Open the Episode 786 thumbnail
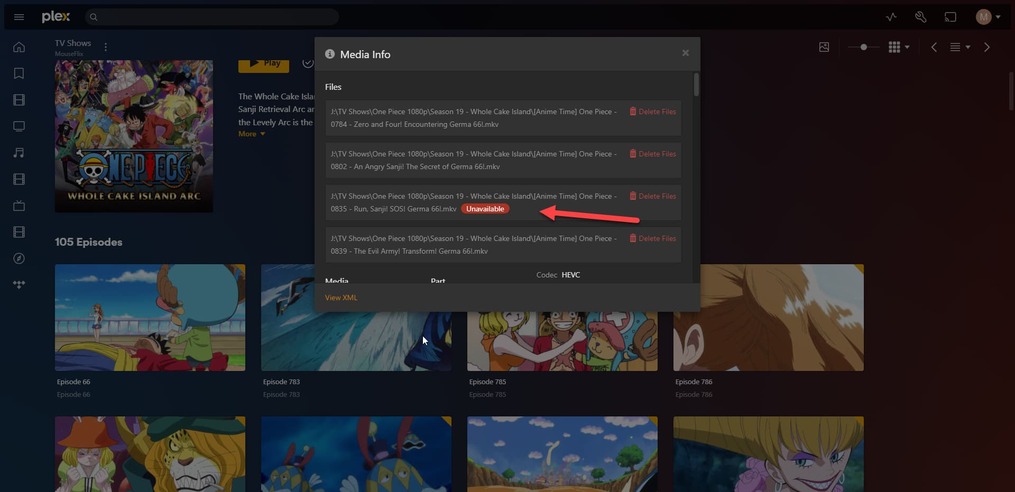Viewport: 1015px width, 492px height. (768, 317)
